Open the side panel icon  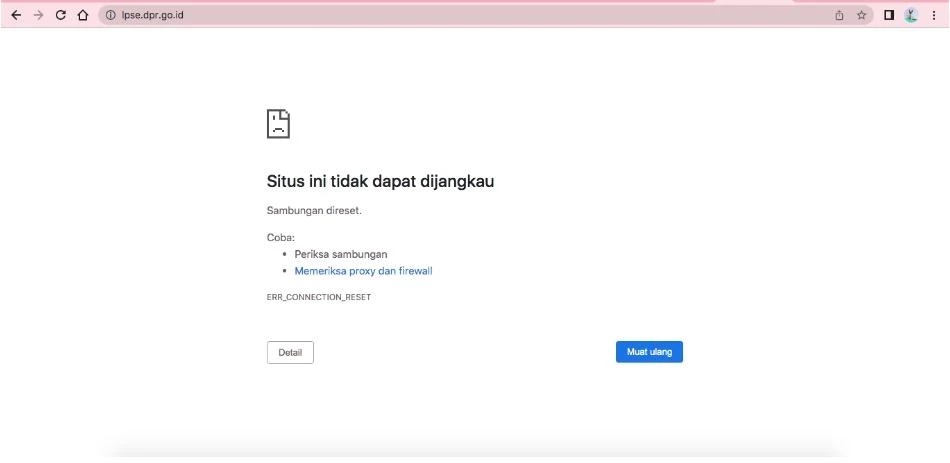[x=889, y=15]
